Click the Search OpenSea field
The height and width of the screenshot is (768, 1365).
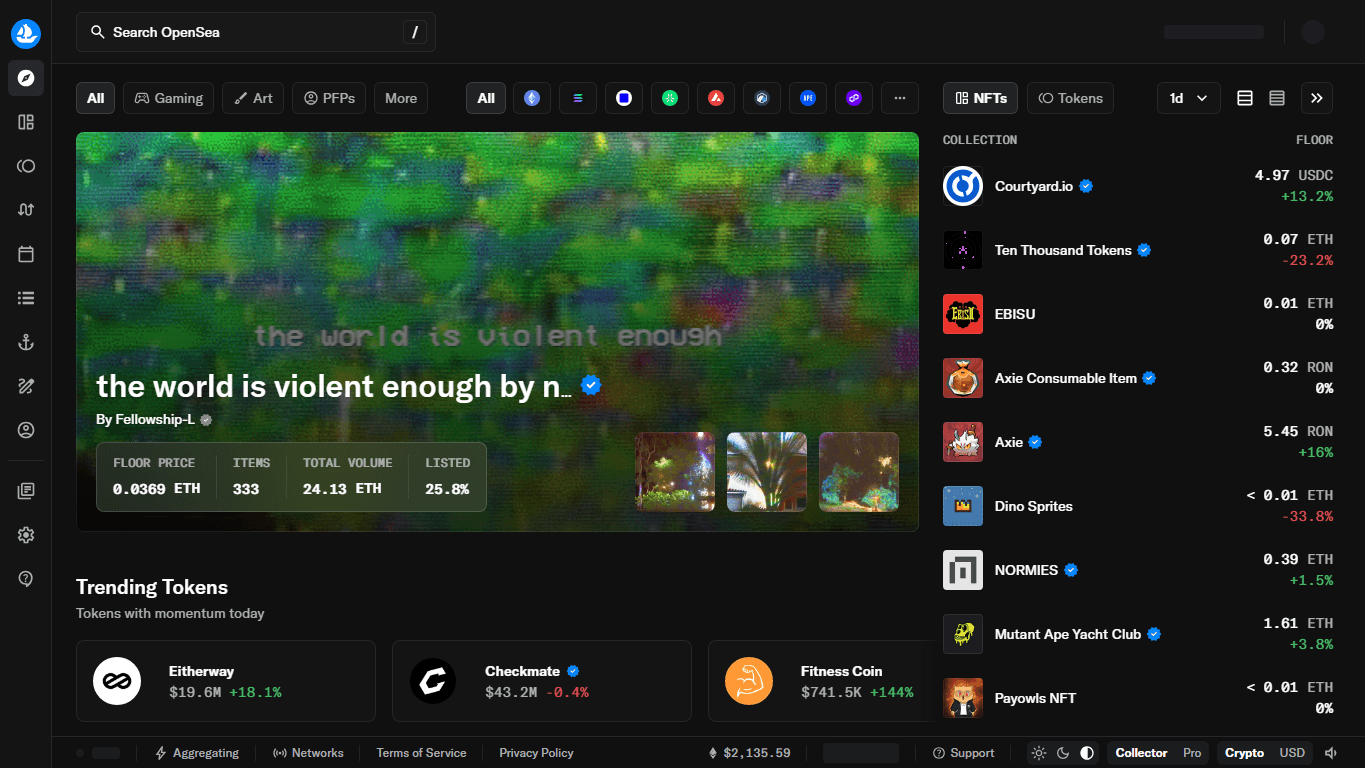[256, 32]
